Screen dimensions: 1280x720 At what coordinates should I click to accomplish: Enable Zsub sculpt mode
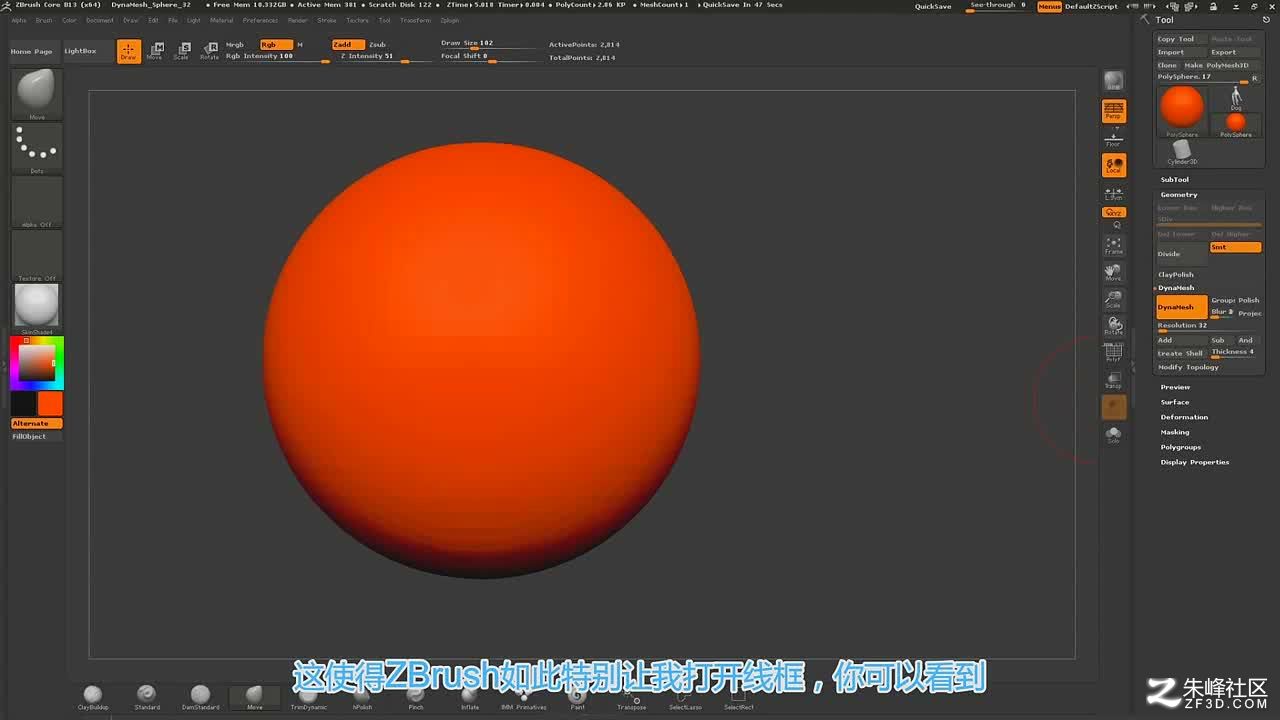[377, 44]
